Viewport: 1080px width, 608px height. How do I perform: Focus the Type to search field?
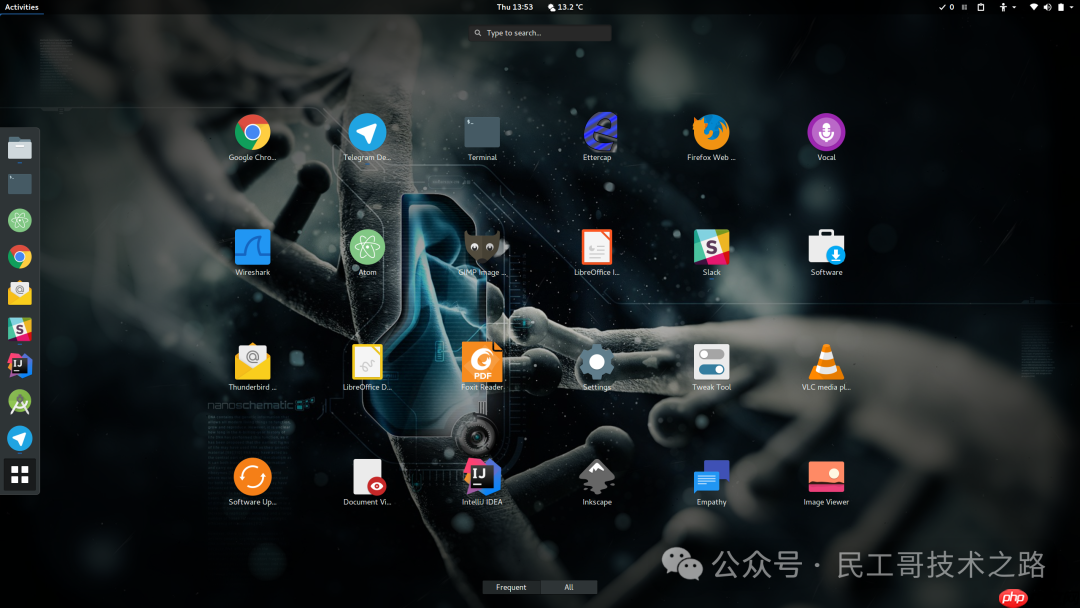[540, 33]
